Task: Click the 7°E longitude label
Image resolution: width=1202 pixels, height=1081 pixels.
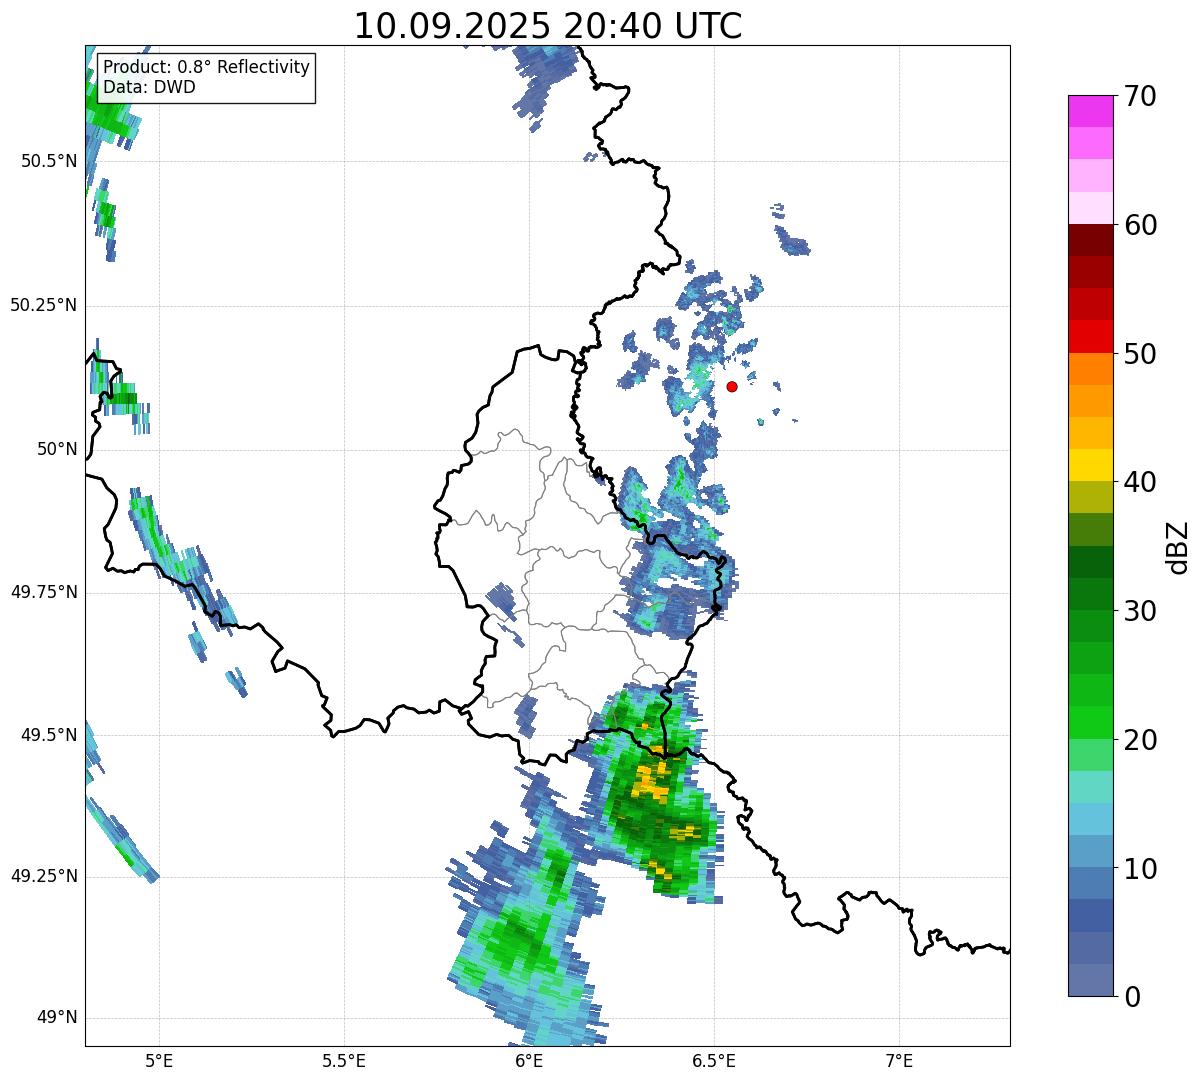Action: pyautogui.click(x=899, y=1061)
